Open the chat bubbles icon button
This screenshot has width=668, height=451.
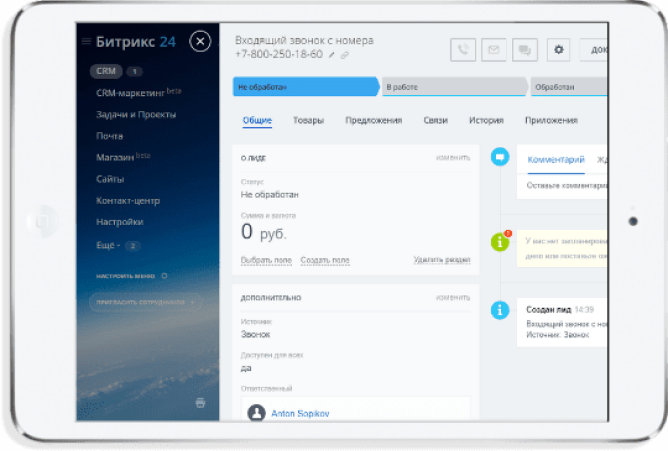[525, 50]
